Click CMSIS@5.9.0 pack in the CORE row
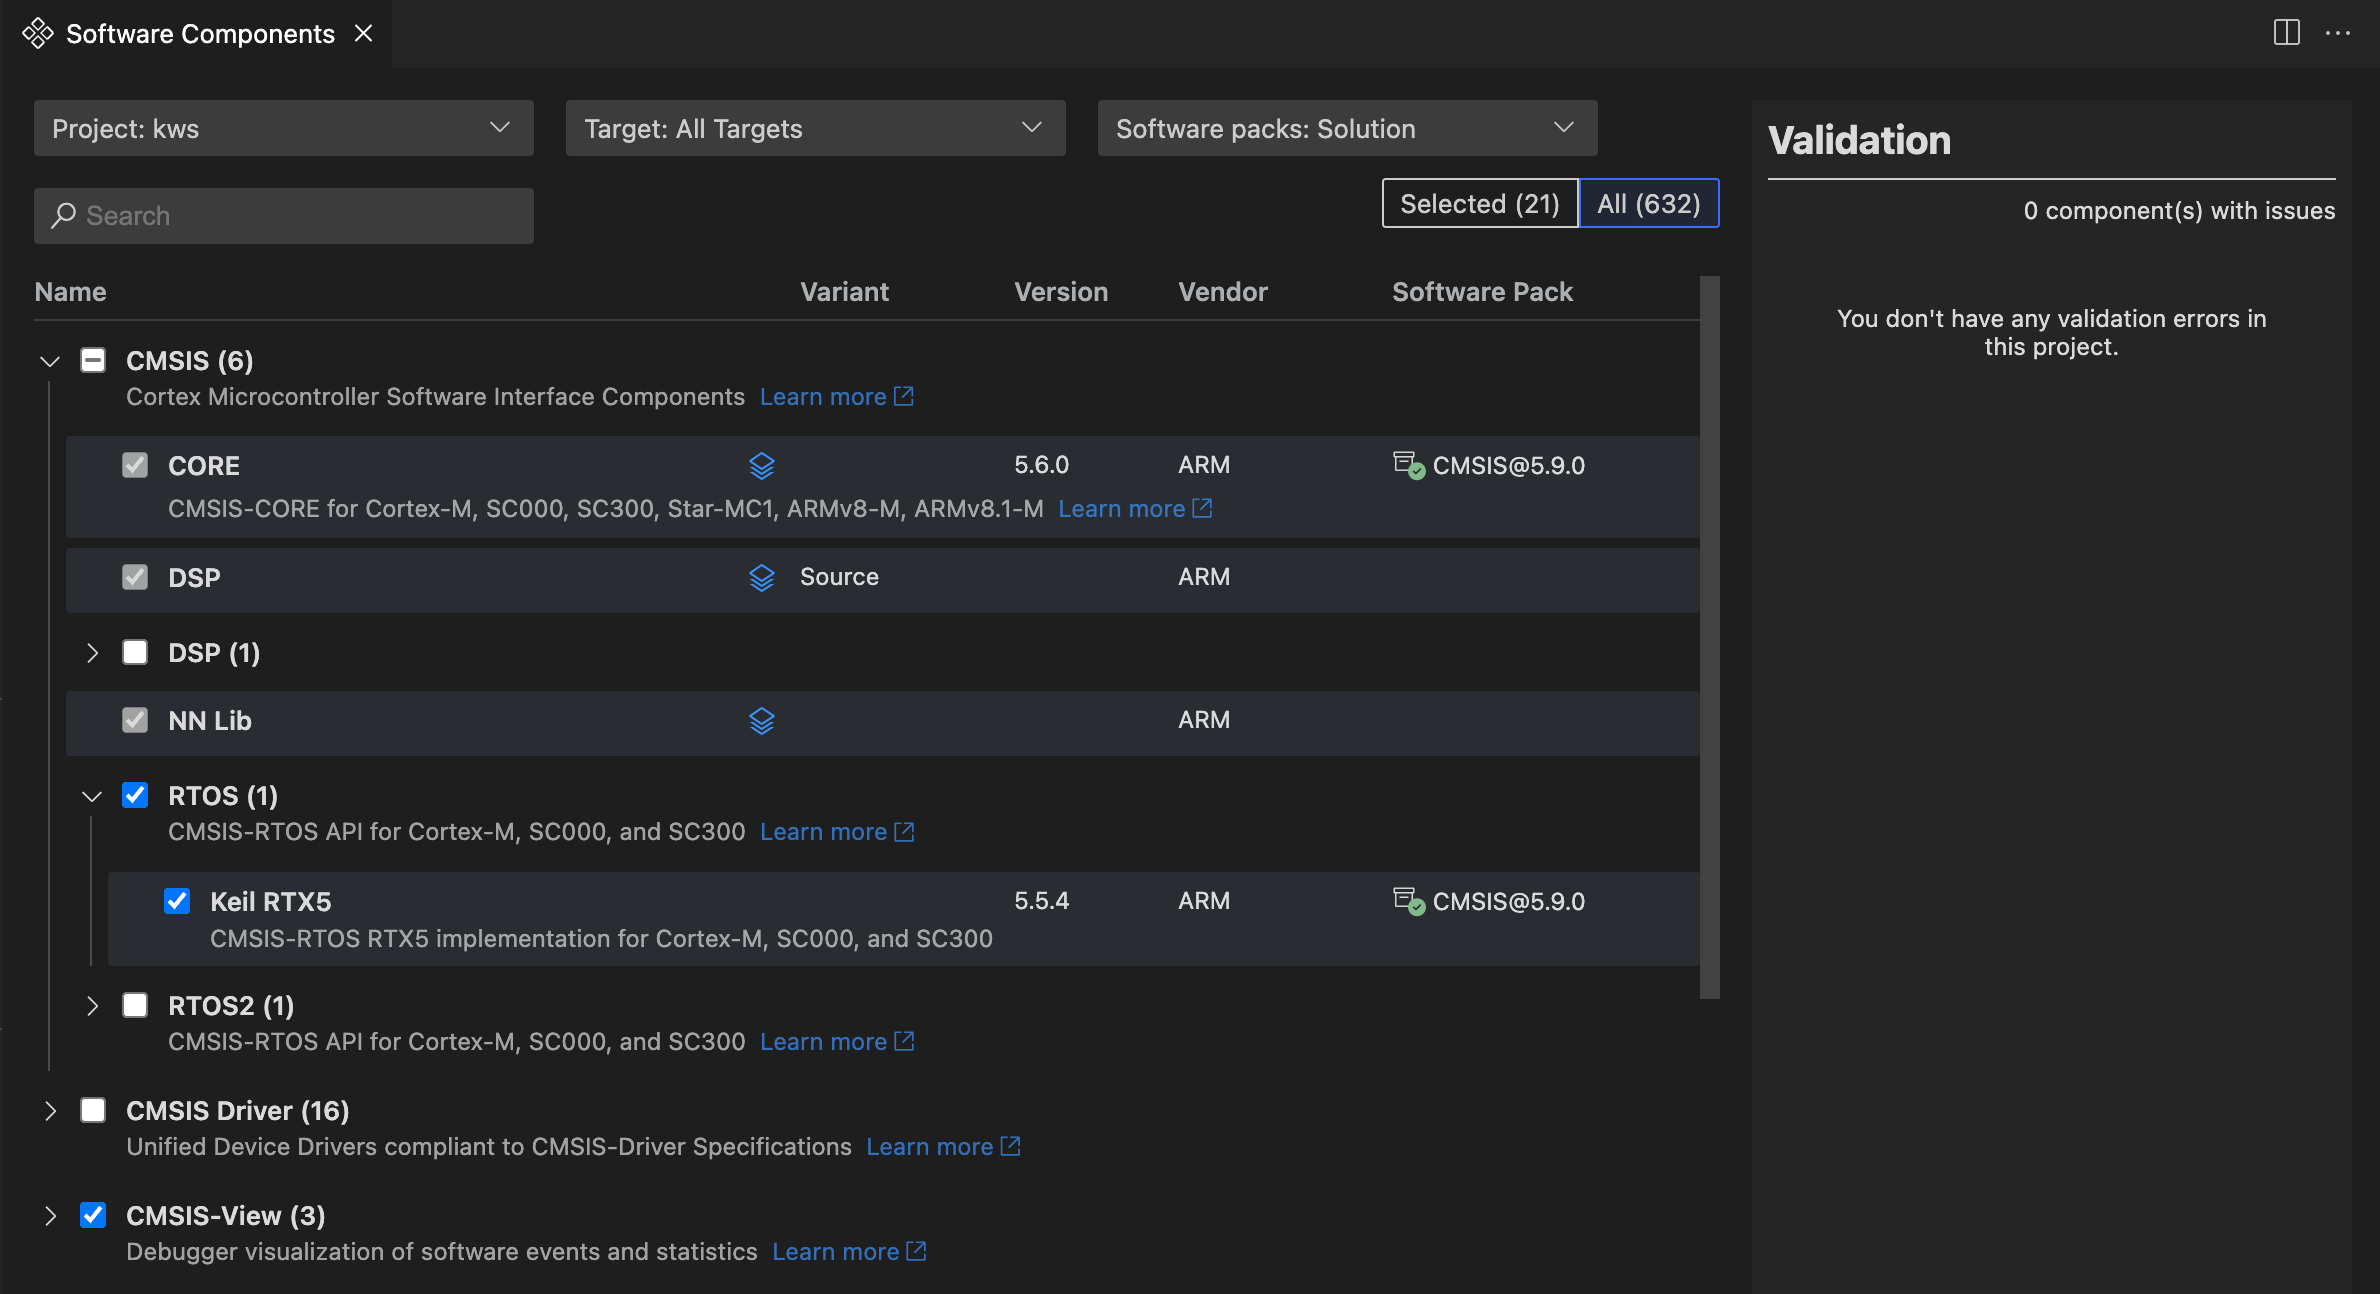This screenshot has height=1294, width=2380. pos(1508,465)
